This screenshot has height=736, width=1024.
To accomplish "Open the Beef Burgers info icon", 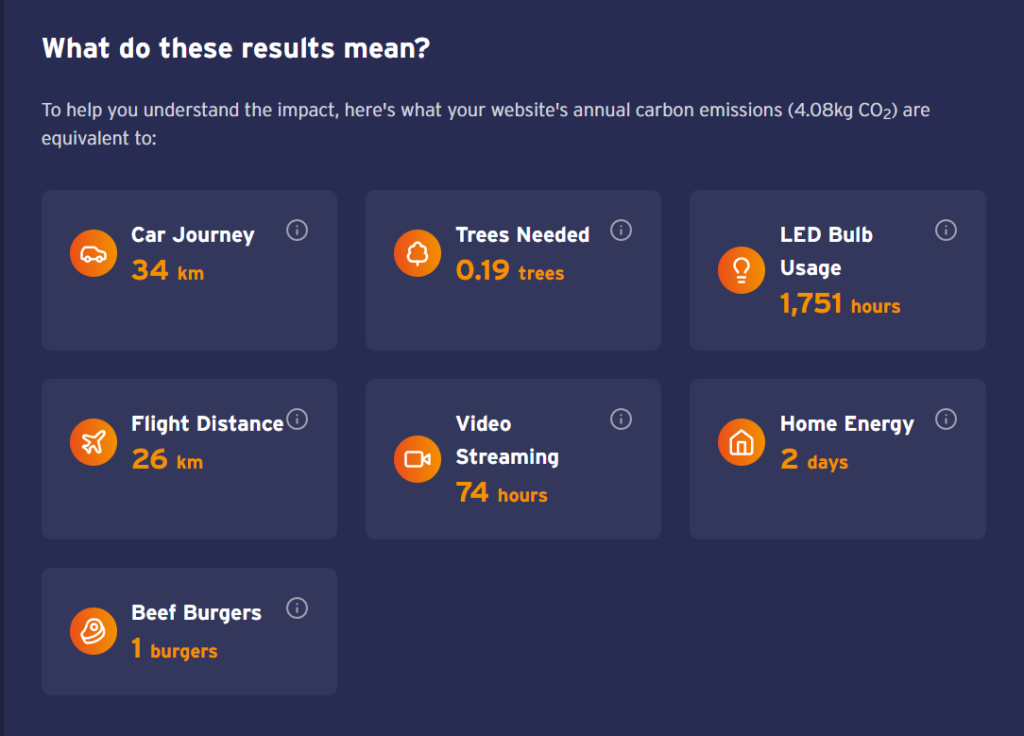I will click(297, 608).
